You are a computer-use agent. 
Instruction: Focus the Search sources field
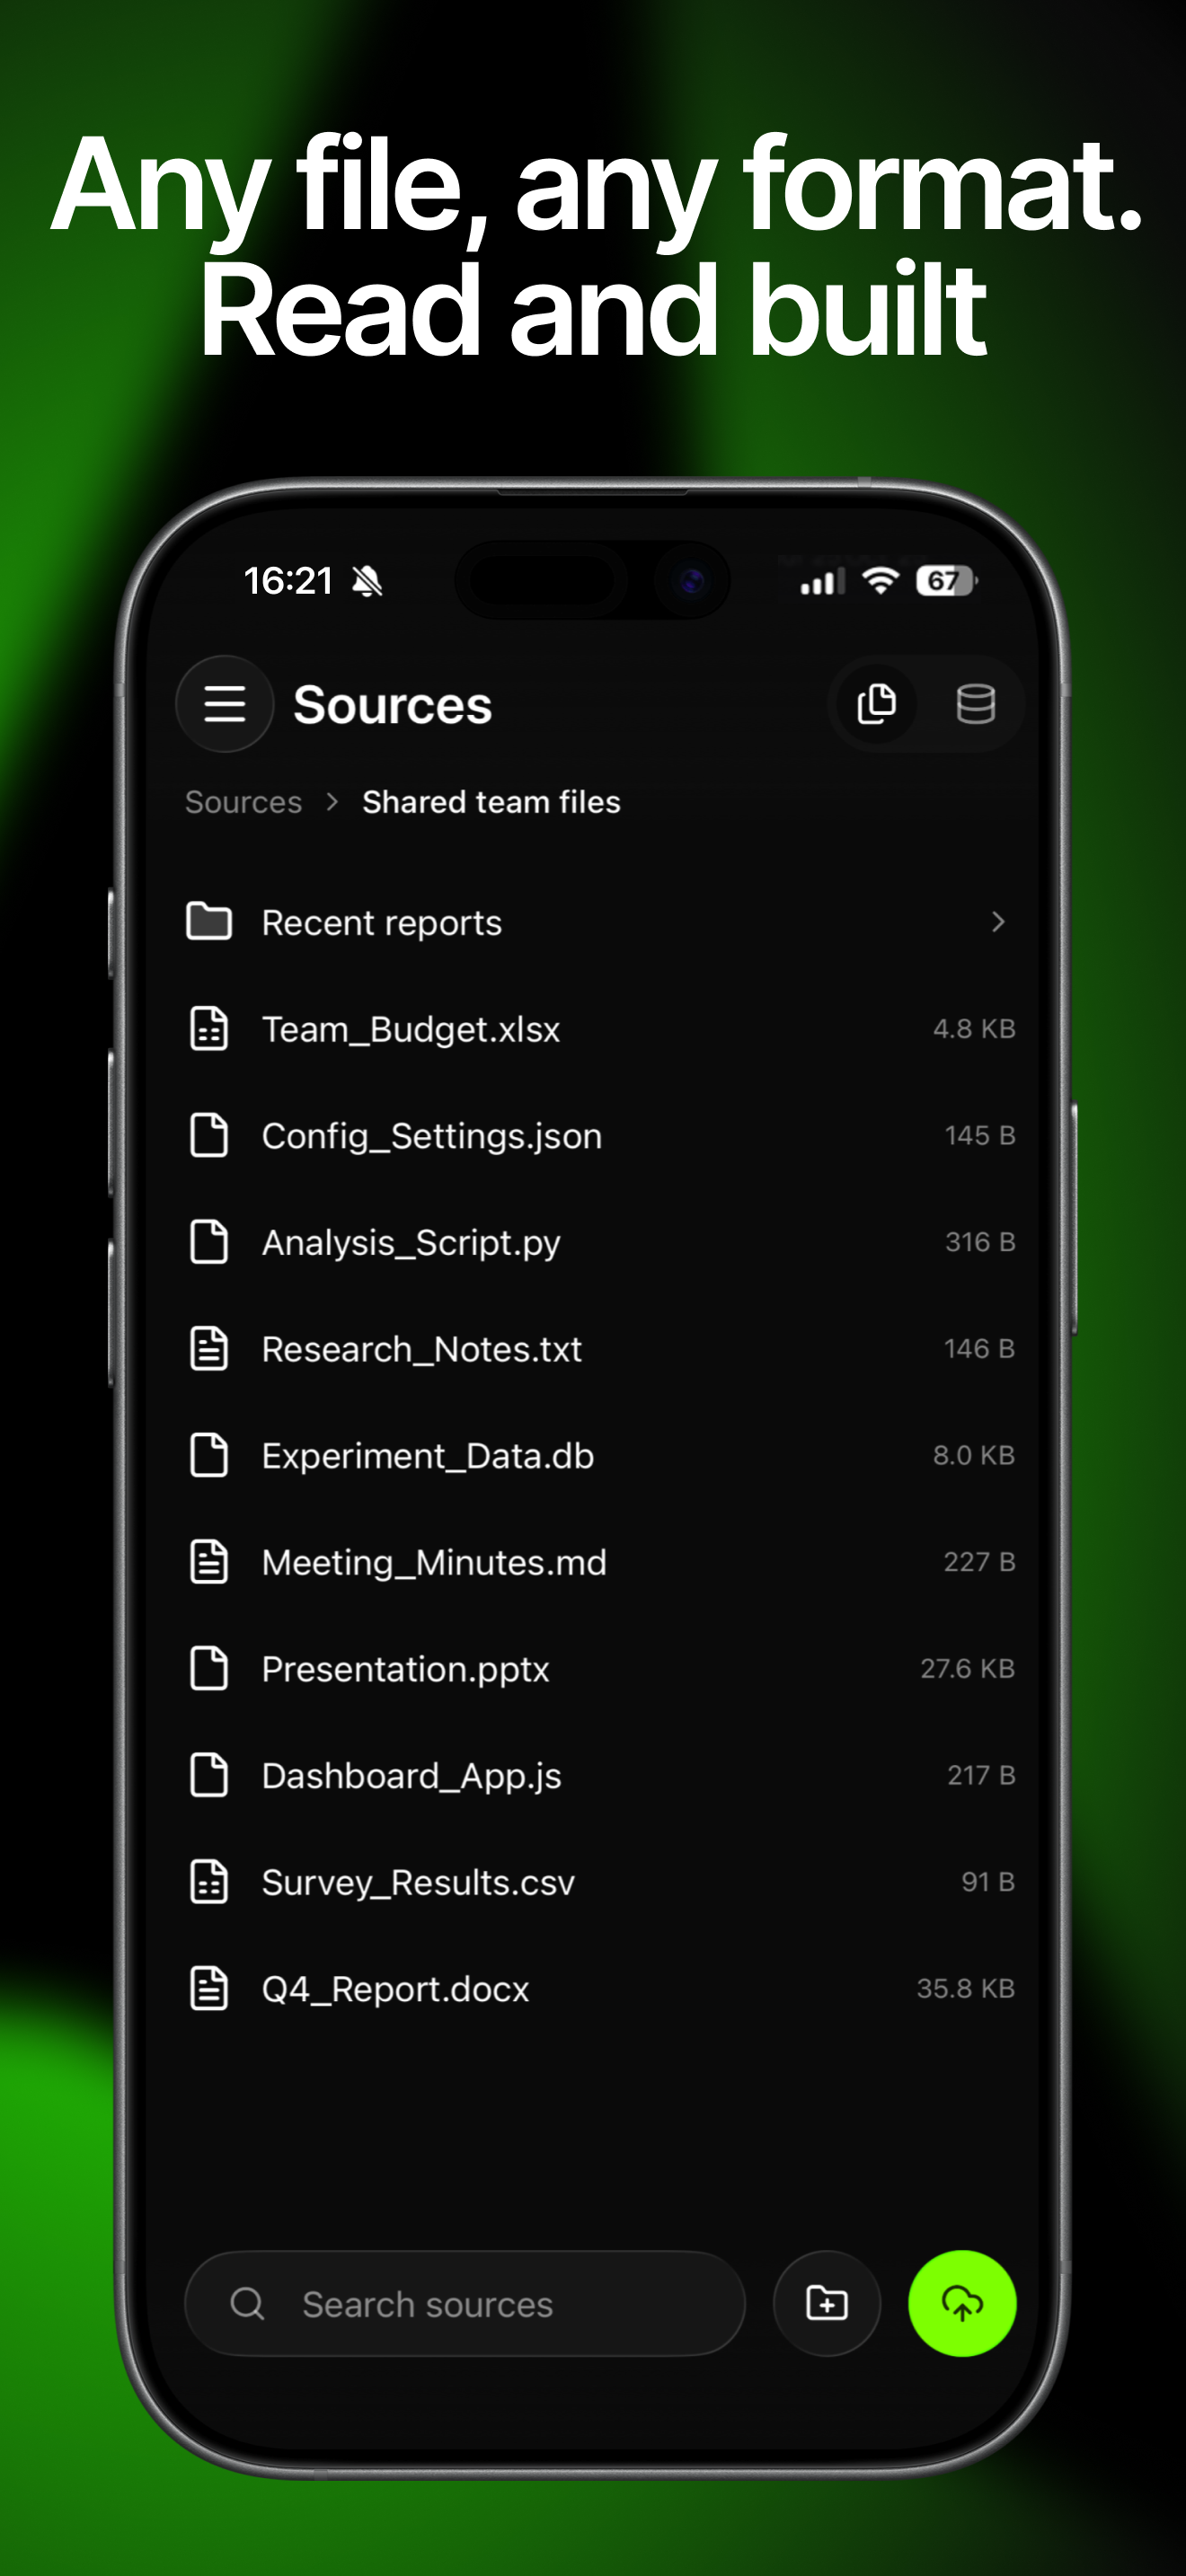(x=465, y=2304)
